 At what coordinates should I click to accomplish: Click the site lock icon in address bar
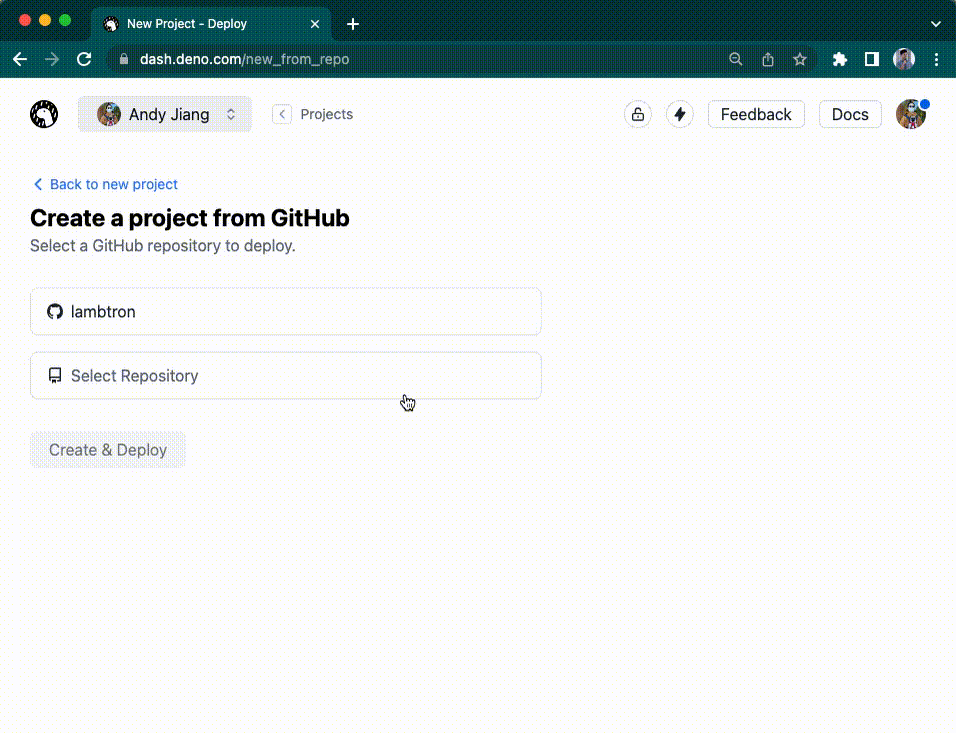click(x=124, y=59)
